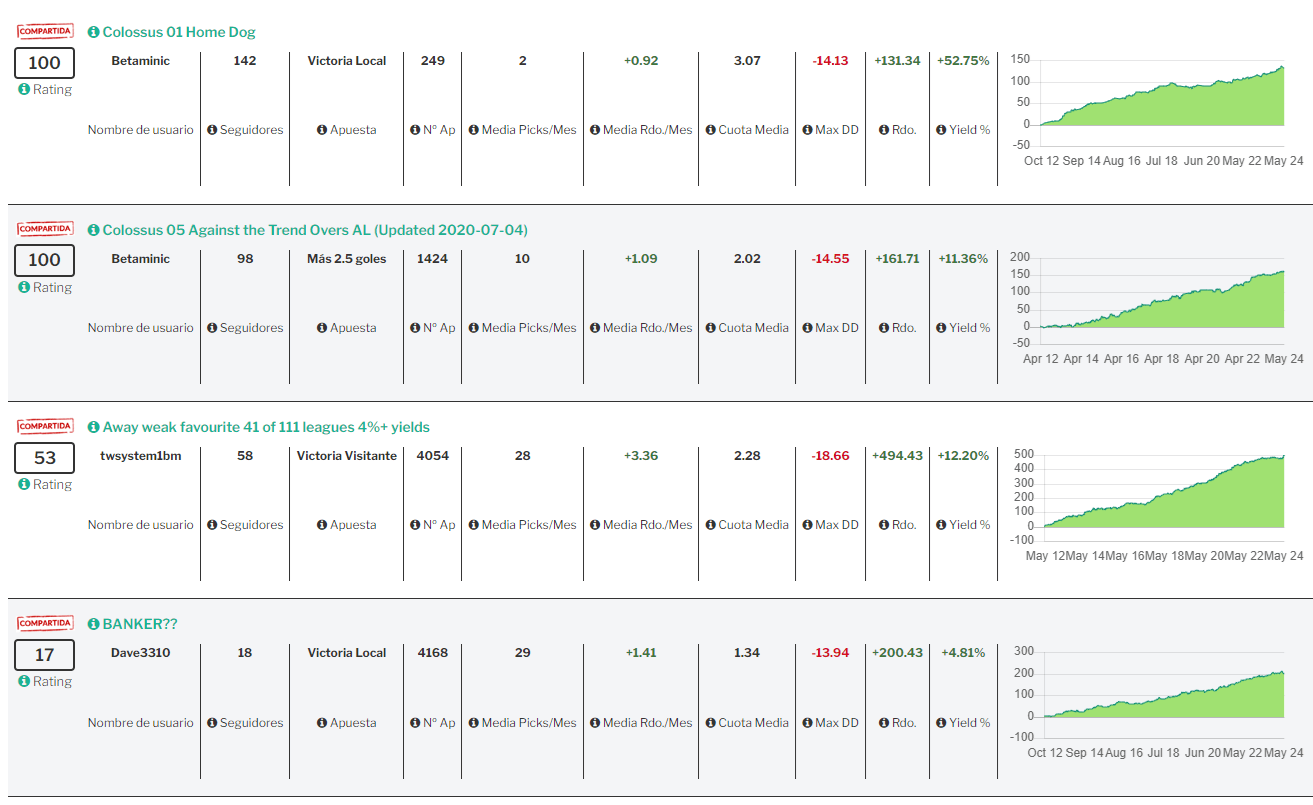The height and width of the screenshot is (805, 1313).
Task: Open user Dave3310 profile
Action: (x=140, y=653)
